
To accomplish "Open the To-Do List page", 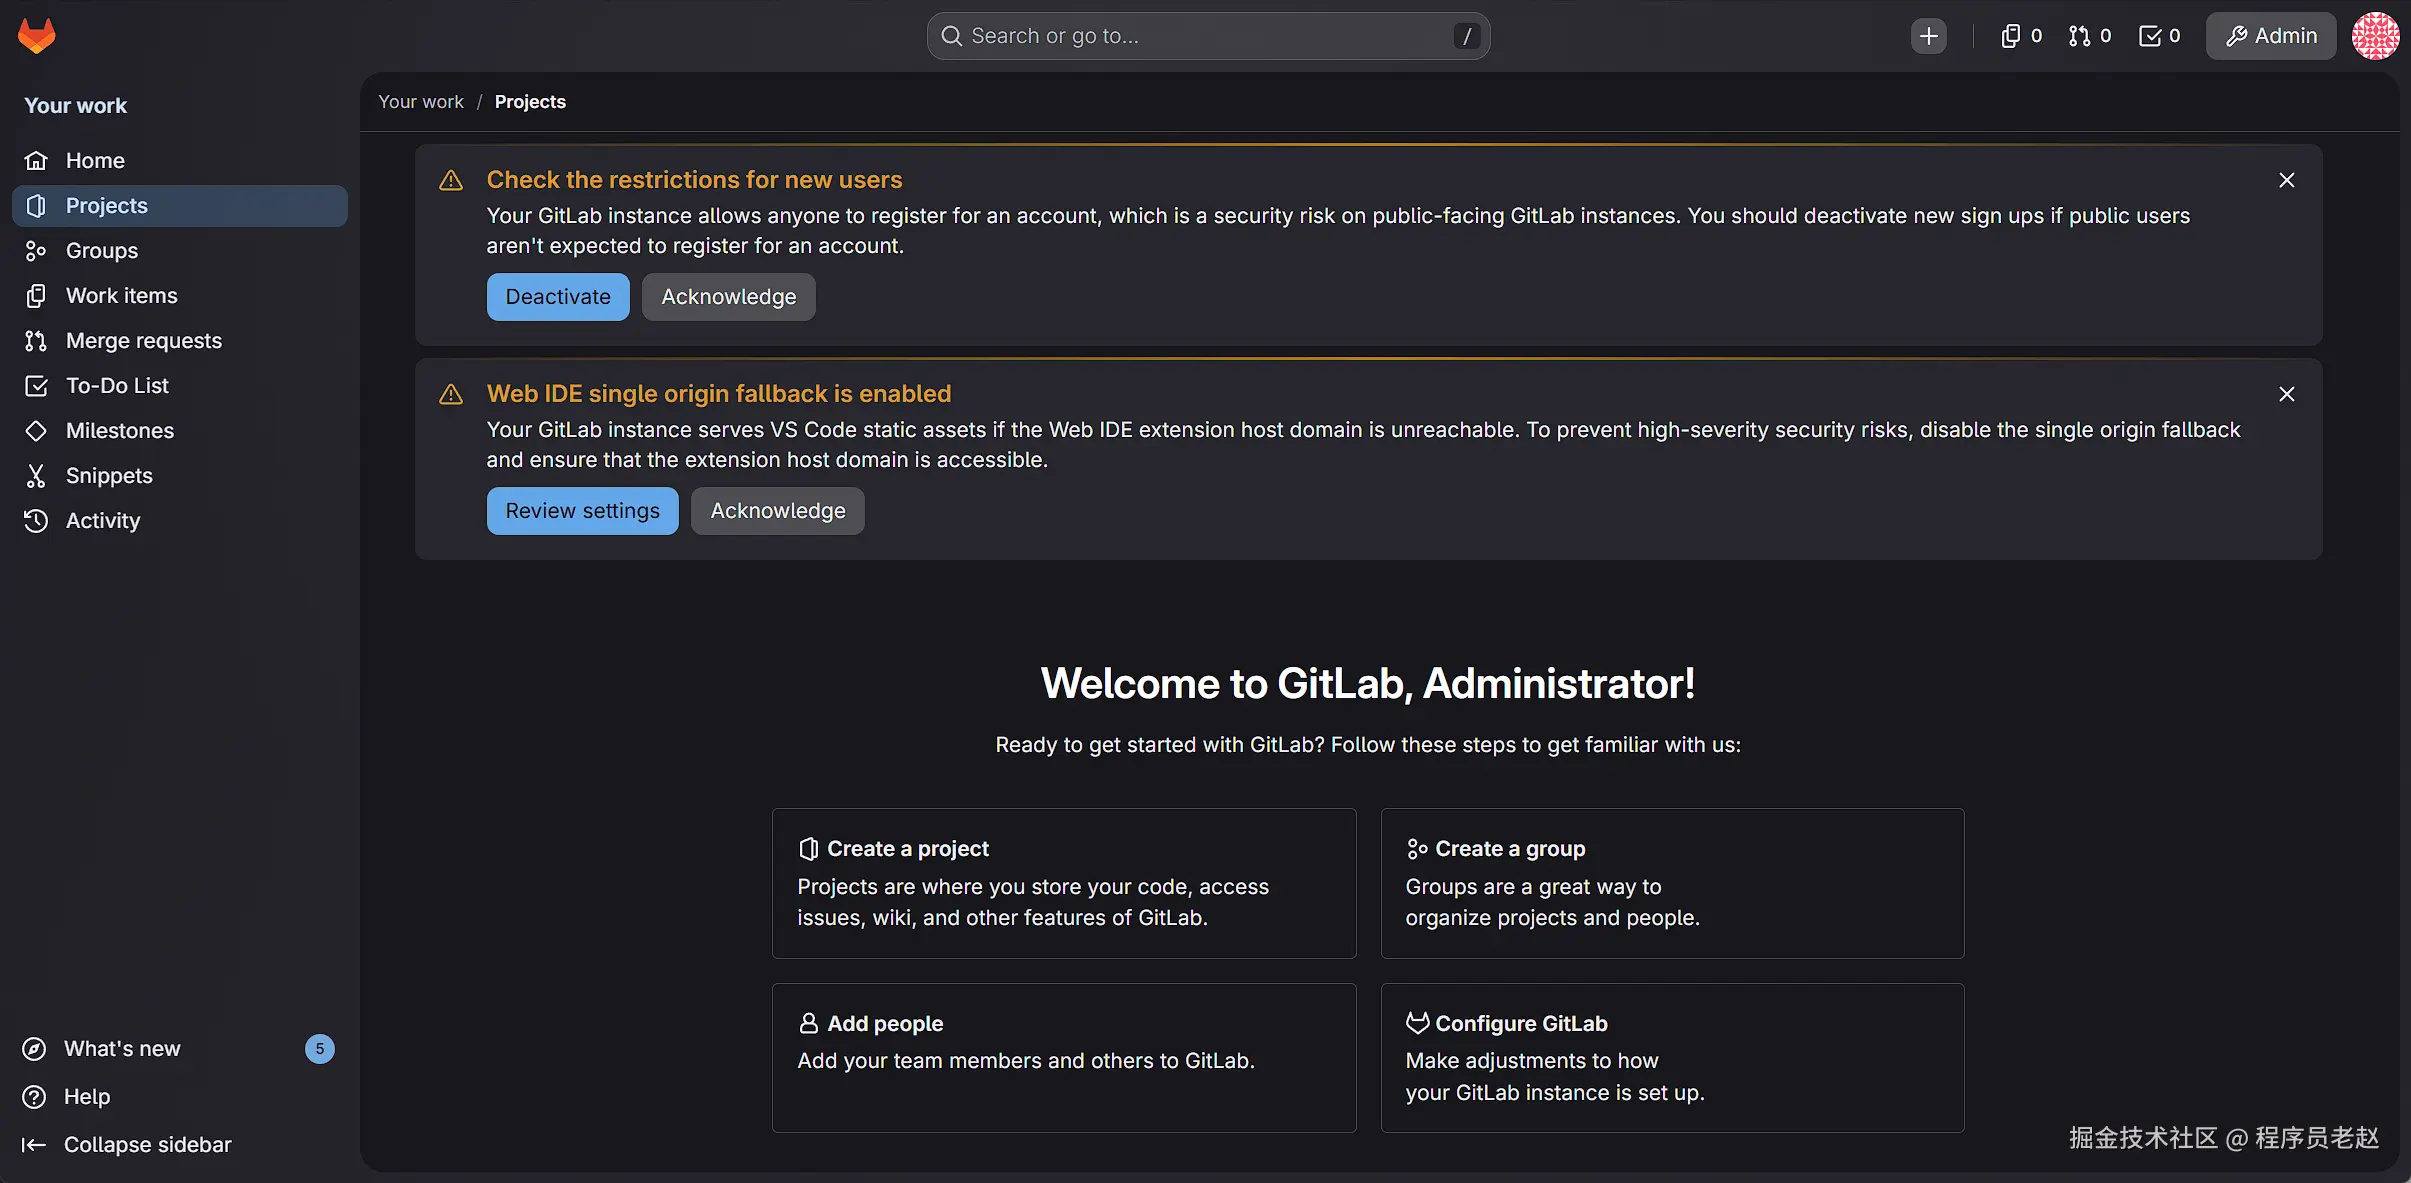I will pos(180,386).
